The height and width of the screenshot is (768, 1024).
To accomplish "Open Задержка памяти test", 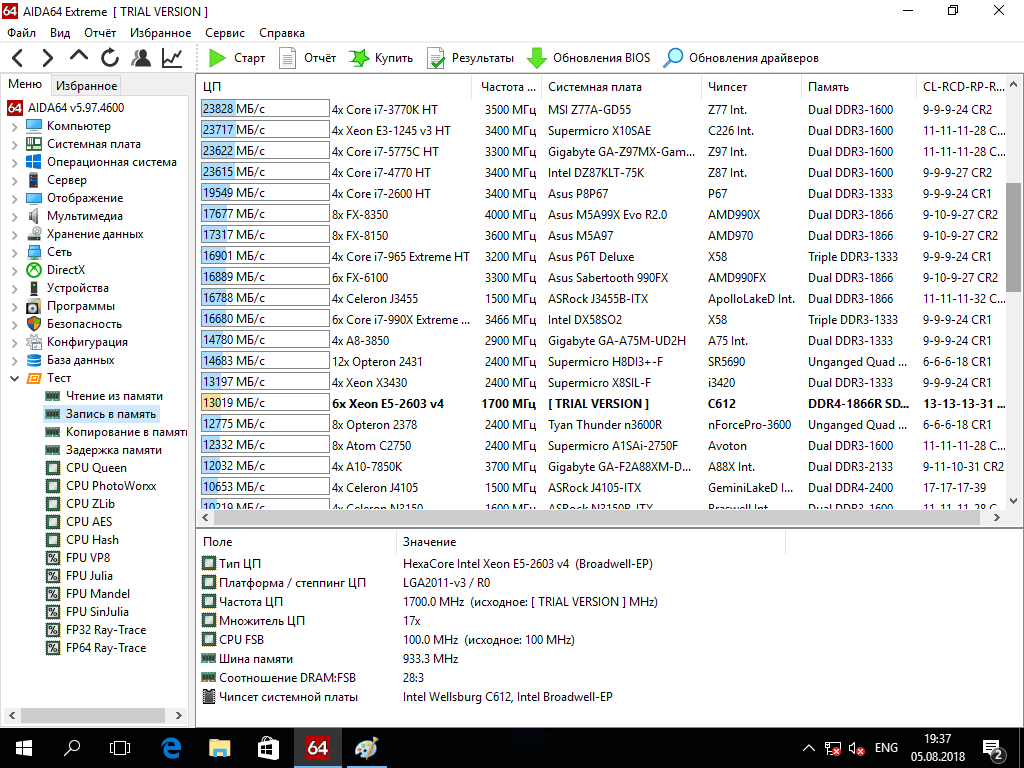I will tap(104, 450).
